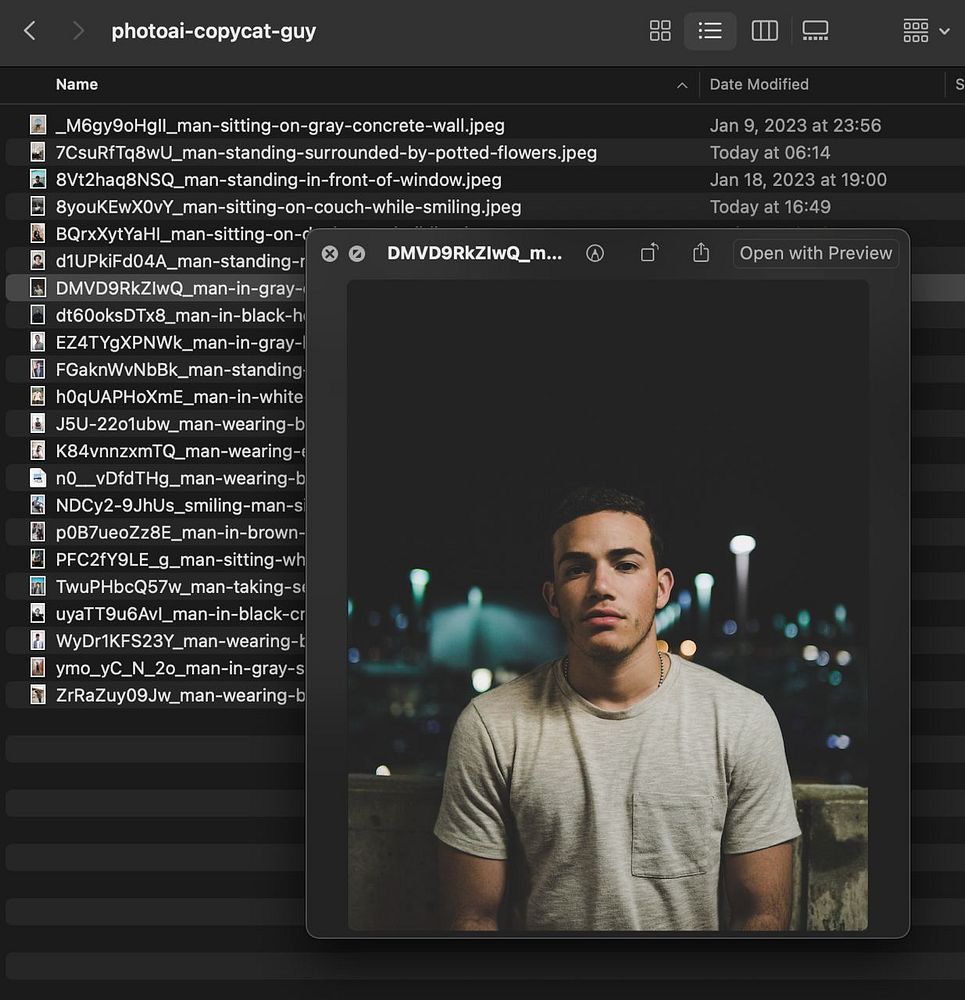Select uyaTT9u6AvI man-in-black file
This screenshot has height=1000, width=965.
[x=156, y=614]
